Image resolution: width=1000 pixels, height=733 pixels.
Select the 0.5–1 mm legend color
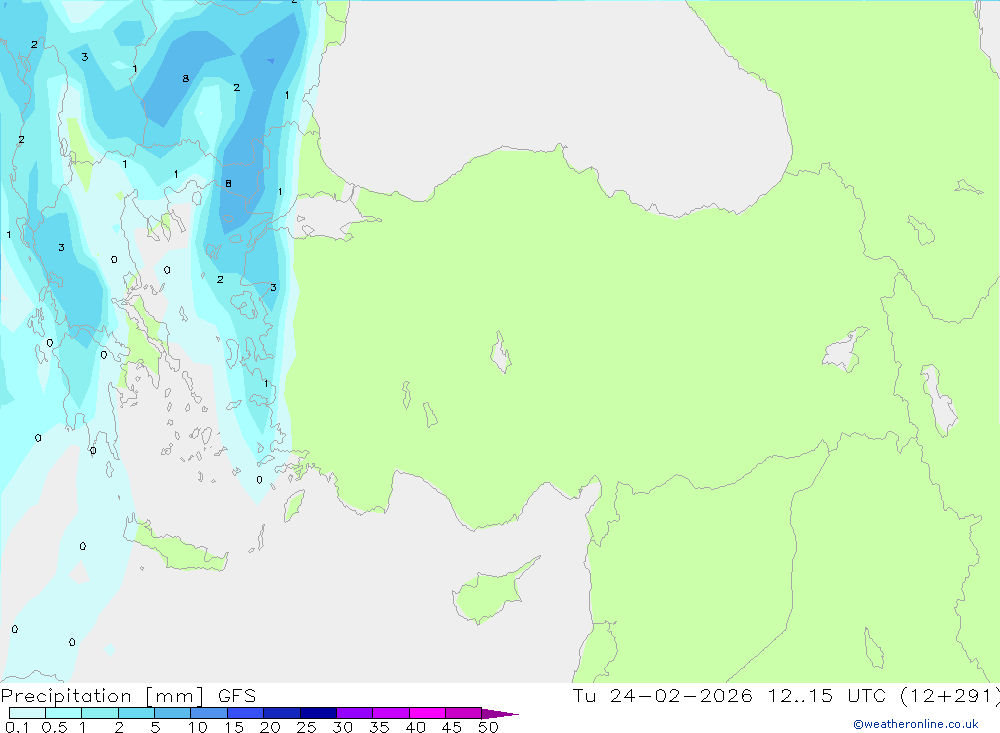pos(63,713)
